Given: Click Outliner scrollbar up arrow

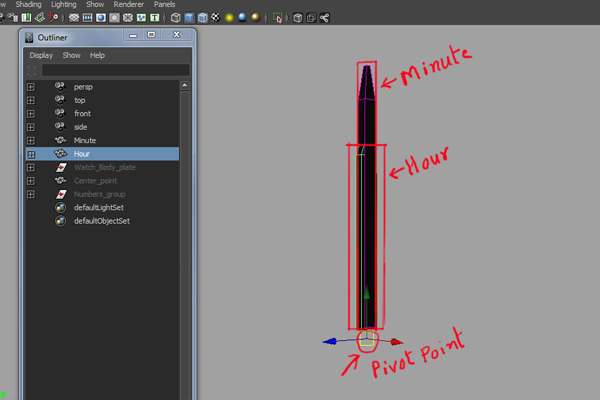Looking at the screenshot, I should point(185,85).
